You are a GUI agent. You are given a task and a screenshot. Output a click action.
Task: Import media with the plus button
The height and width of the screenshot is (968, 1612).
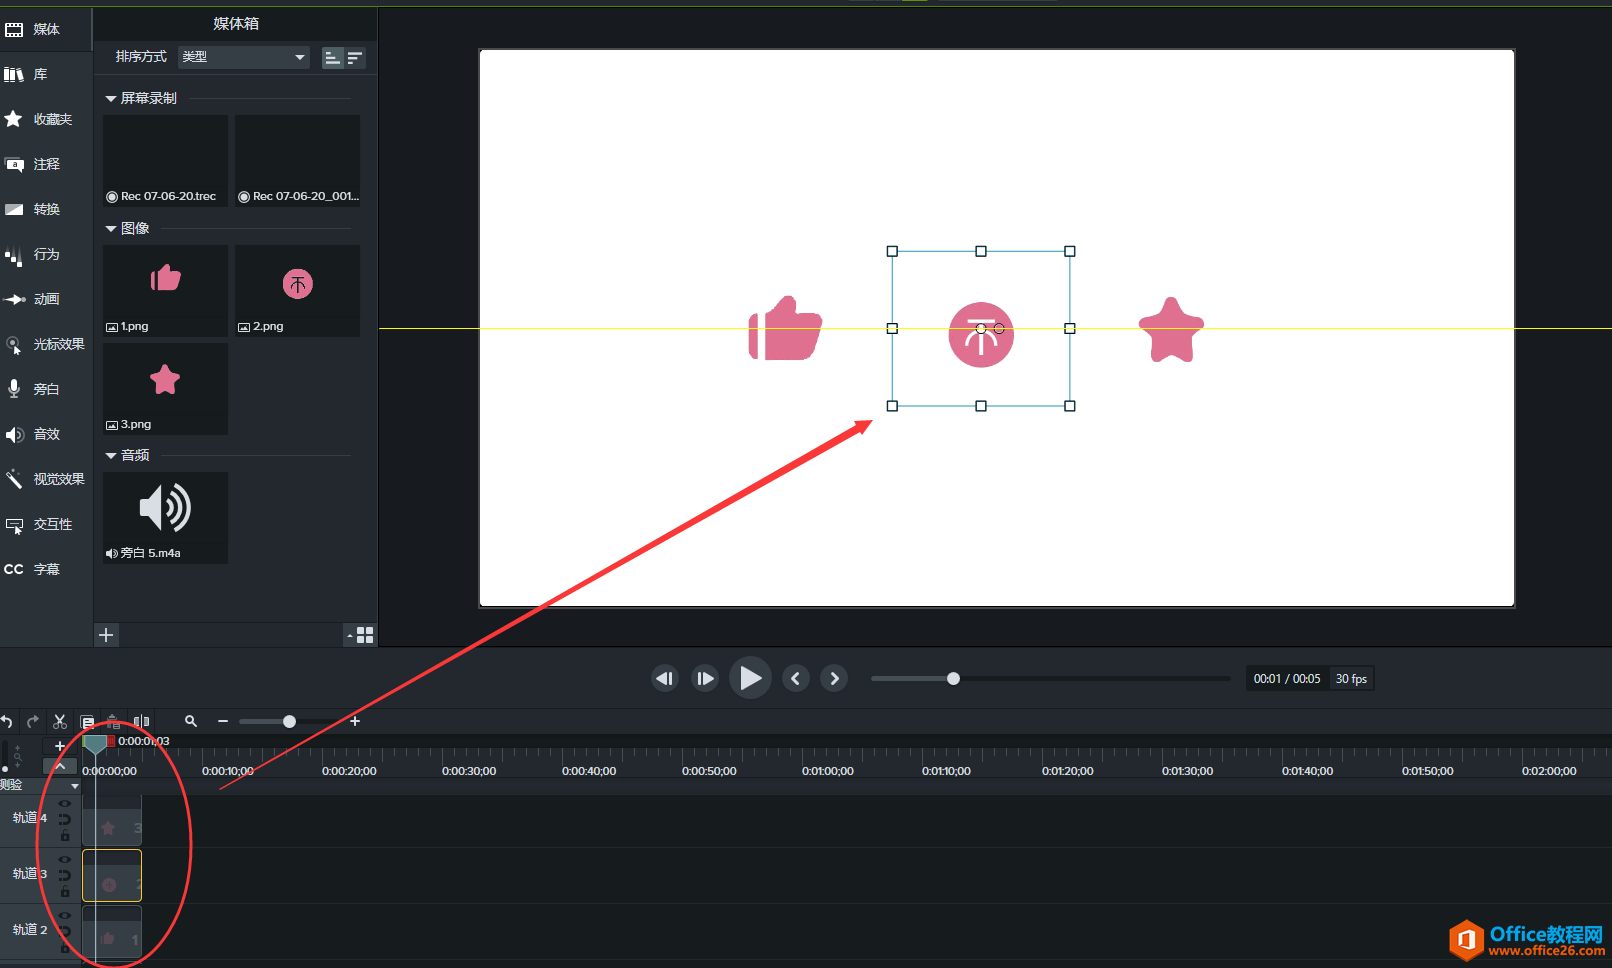[106, 635]
